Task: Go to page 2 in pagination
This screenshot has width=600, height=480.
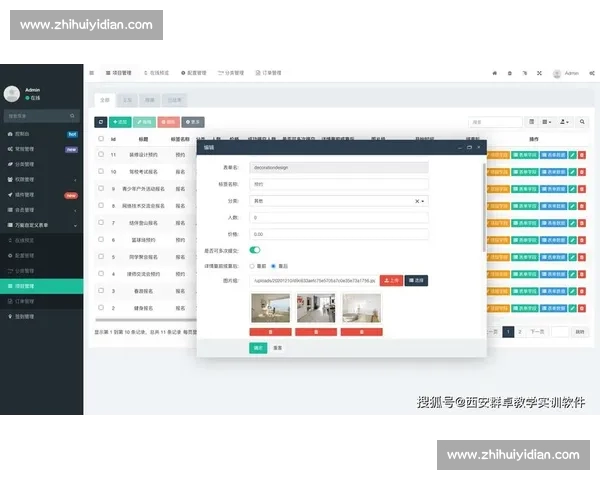Action: click(520, 332)
